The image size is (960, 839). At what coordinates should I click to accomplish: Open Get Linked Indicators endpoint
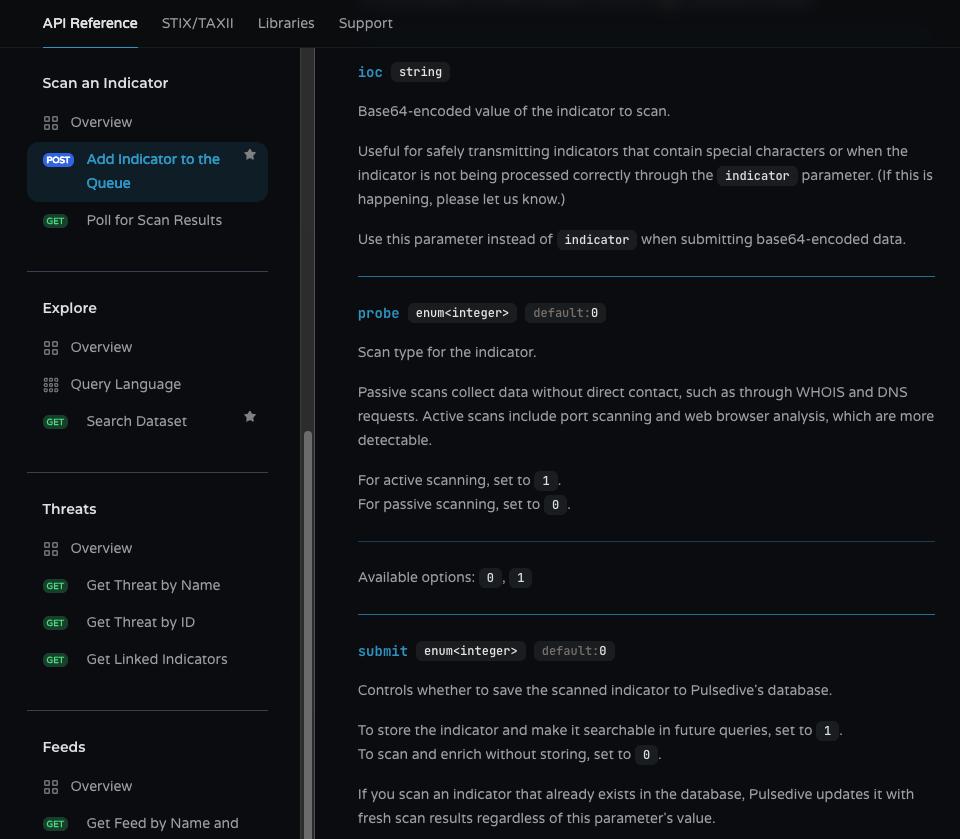pos(157,659)
